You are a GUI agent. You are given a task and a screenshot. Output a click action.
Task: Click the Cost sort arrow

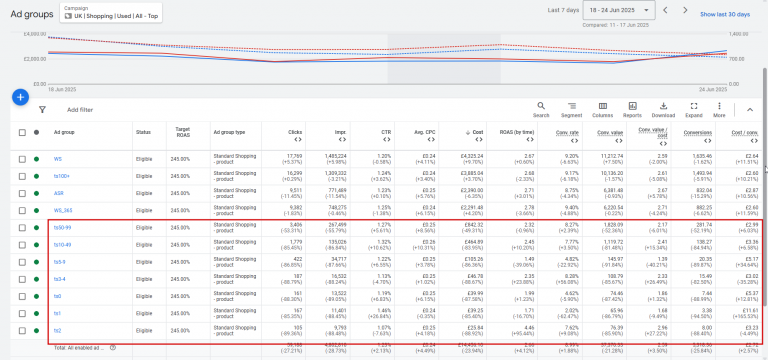(467, 132)
